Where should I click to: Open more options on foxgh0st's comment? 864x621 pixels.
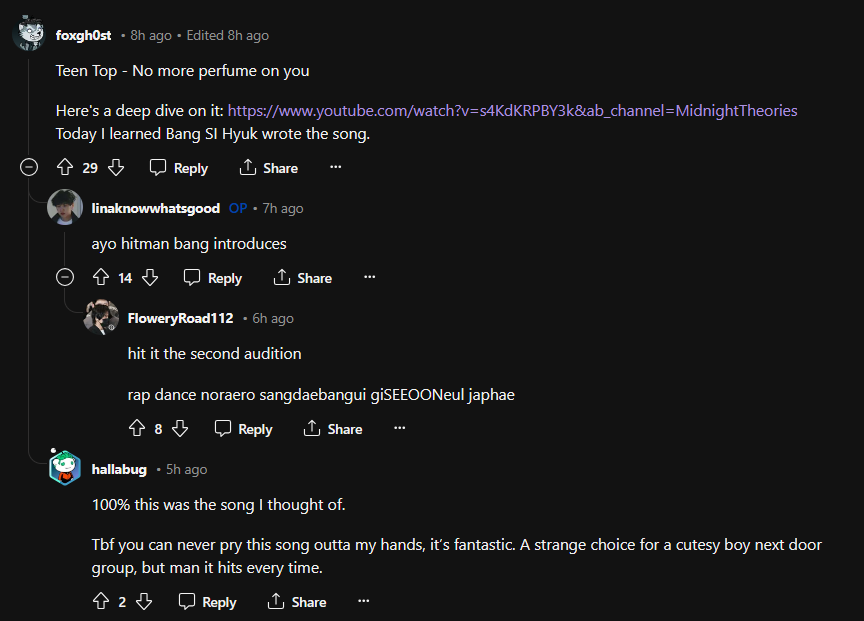pyautogui.click(x=335, y=168)
